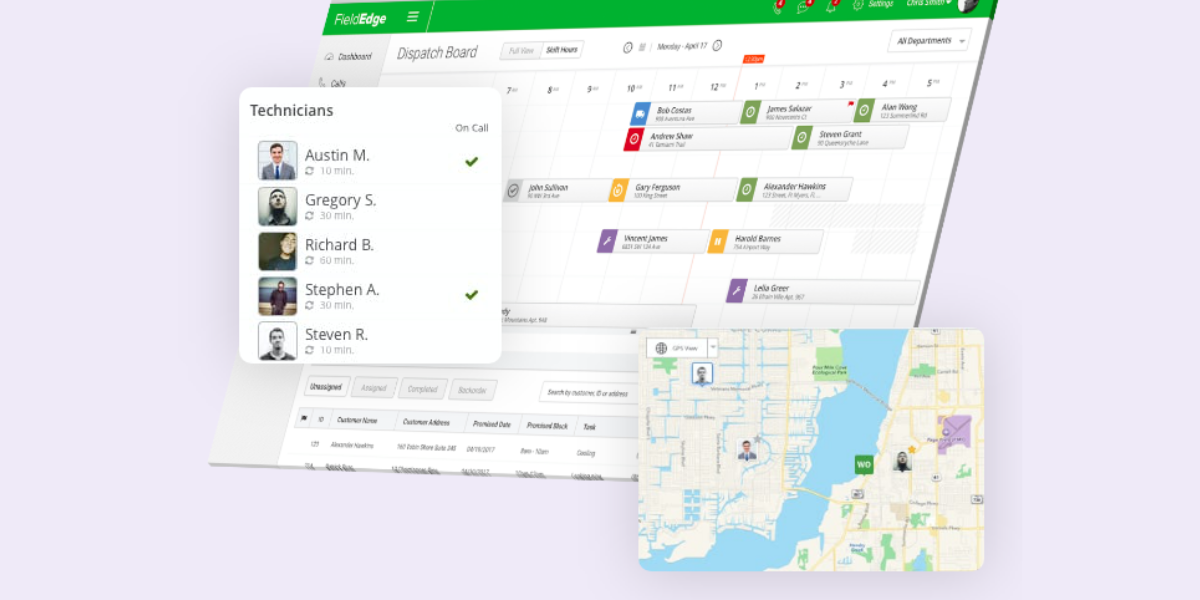Screen dimensions: 1200x600
Task: Switch dispatch view to Full View
Action: pyautogui.click(x=520, y=50)
